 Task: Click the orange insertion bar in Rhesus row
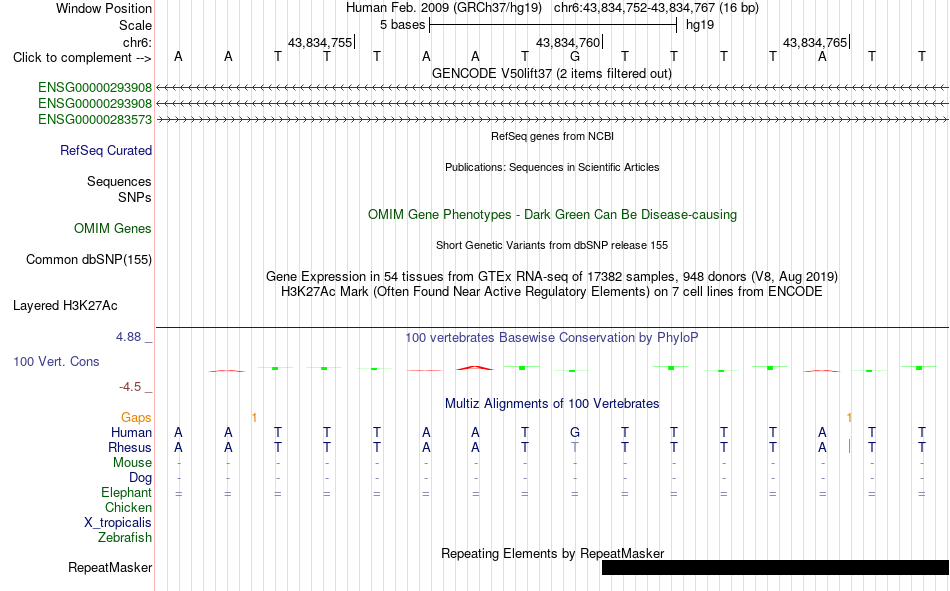tap(849, 447)
